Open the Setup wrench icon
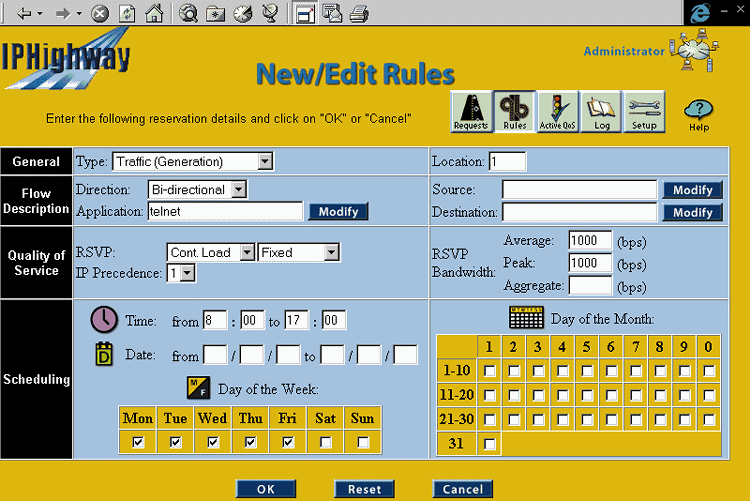Image resolution: width=750 pixels, height=501 pixels. 644,111
